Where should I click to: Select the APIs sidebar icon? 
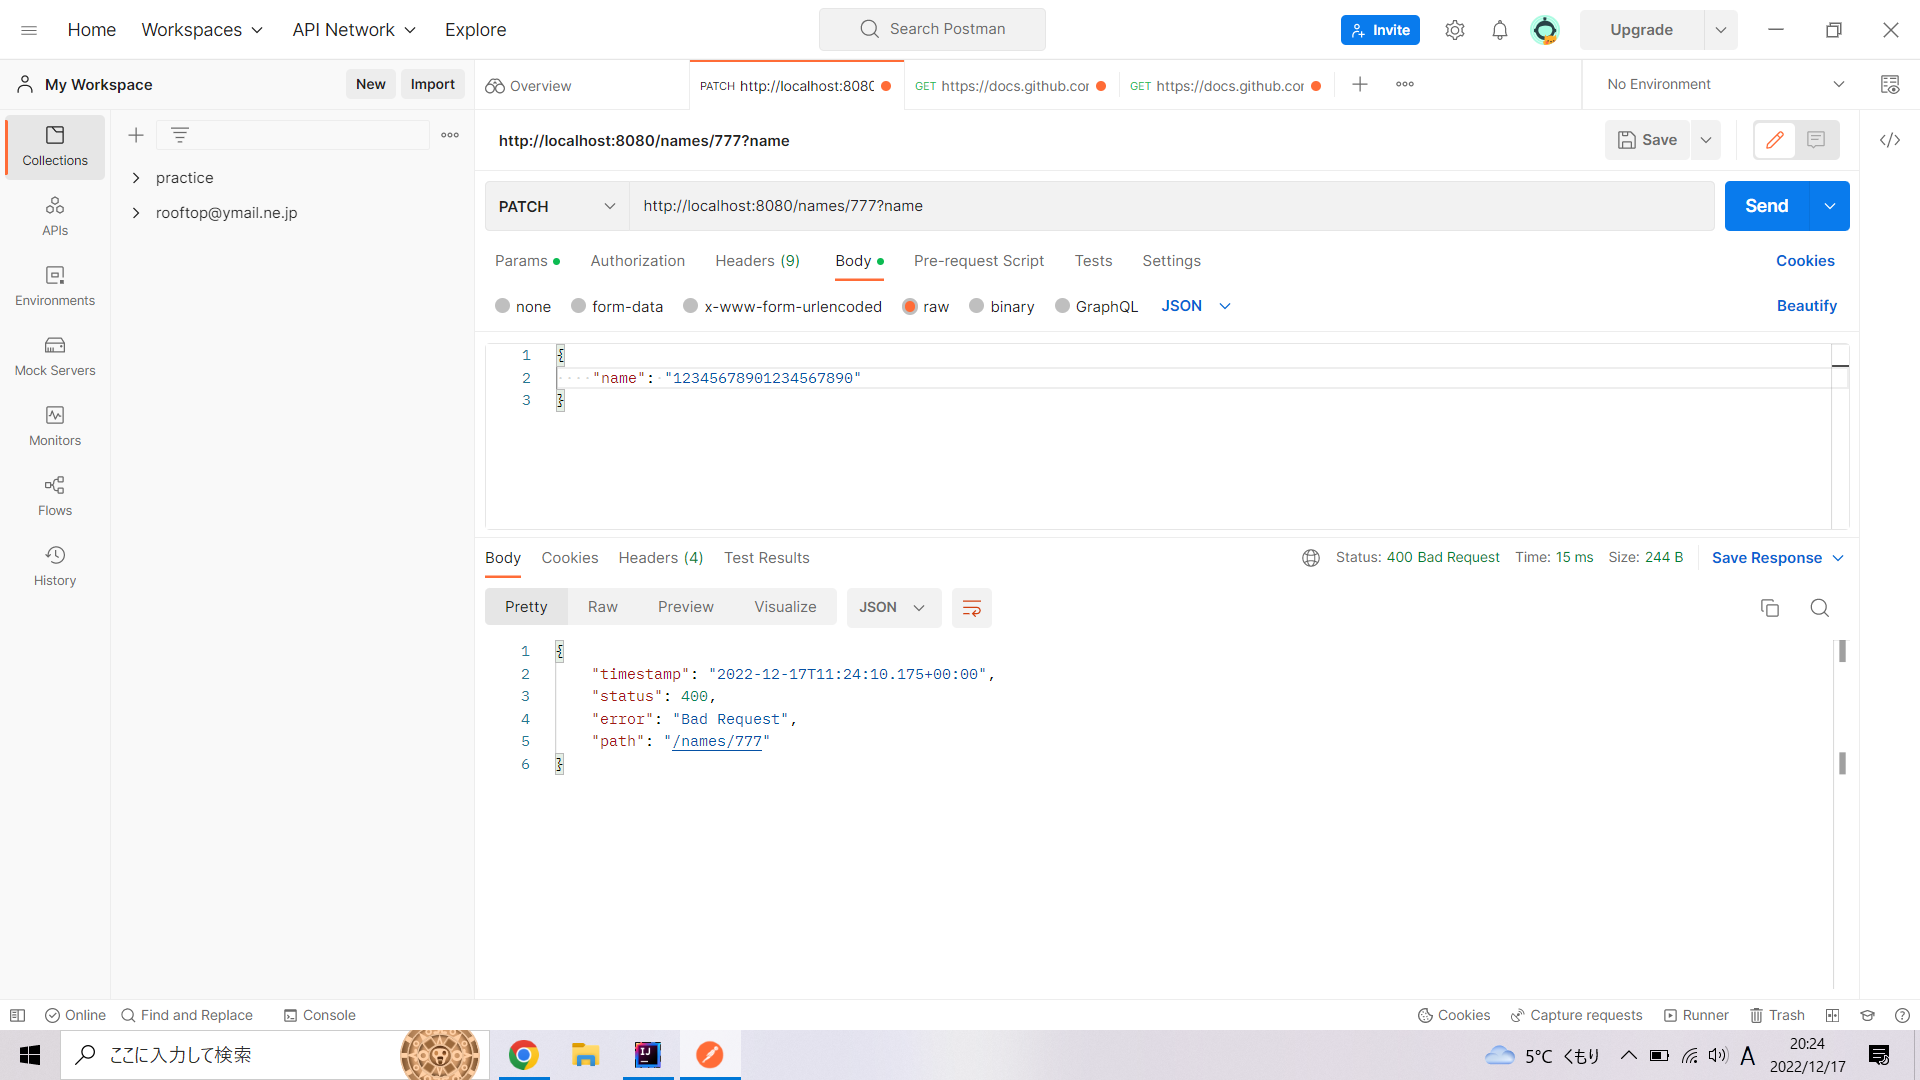(54, 215)
